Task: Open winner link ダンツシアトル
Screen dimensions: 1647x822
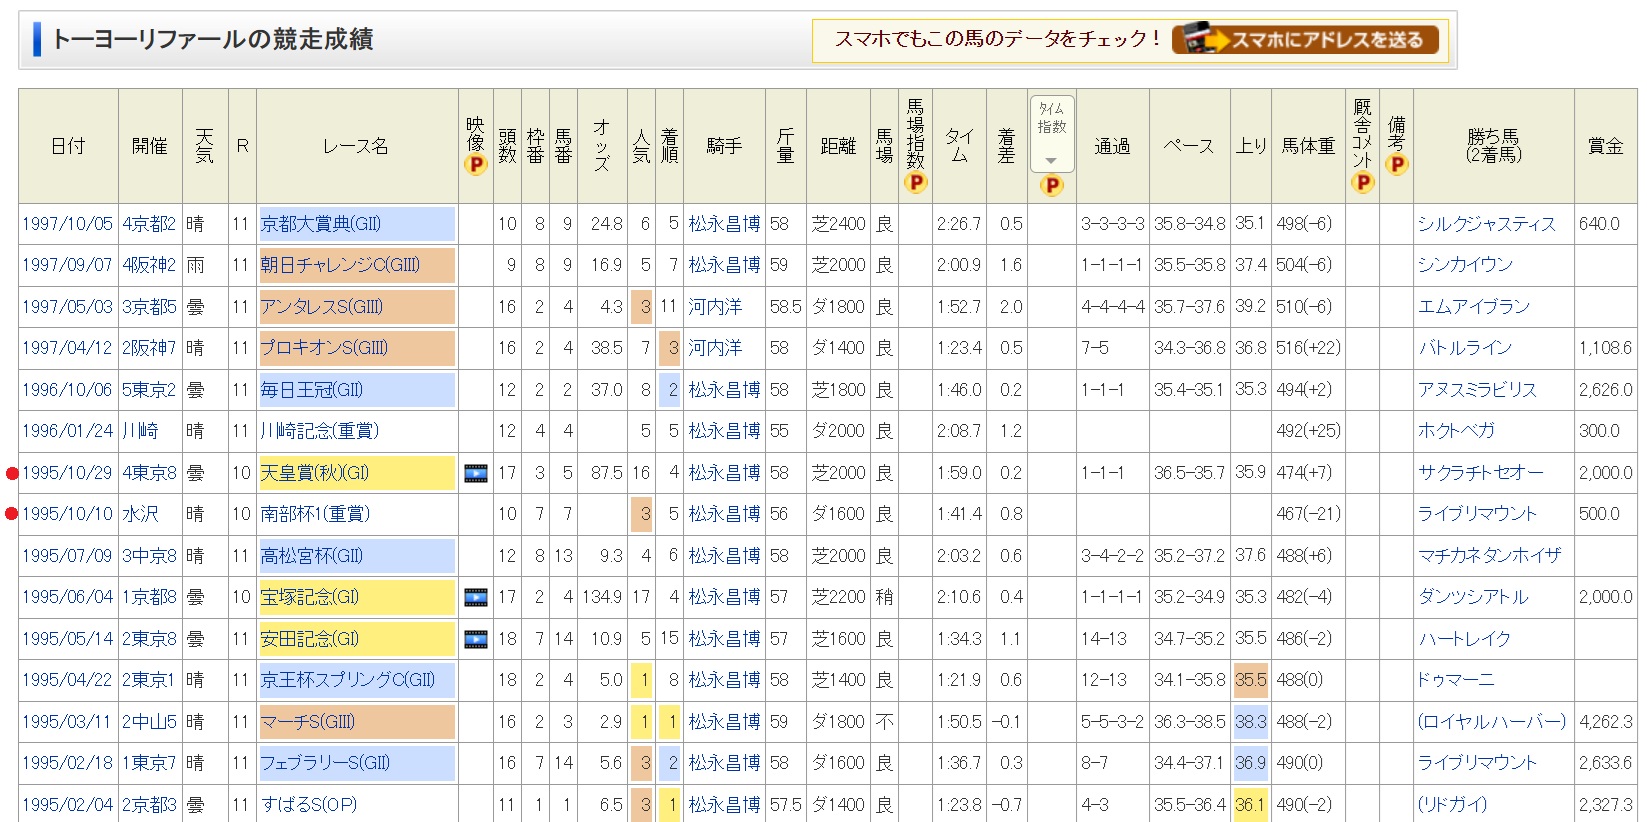Action: pos(1473,597)
